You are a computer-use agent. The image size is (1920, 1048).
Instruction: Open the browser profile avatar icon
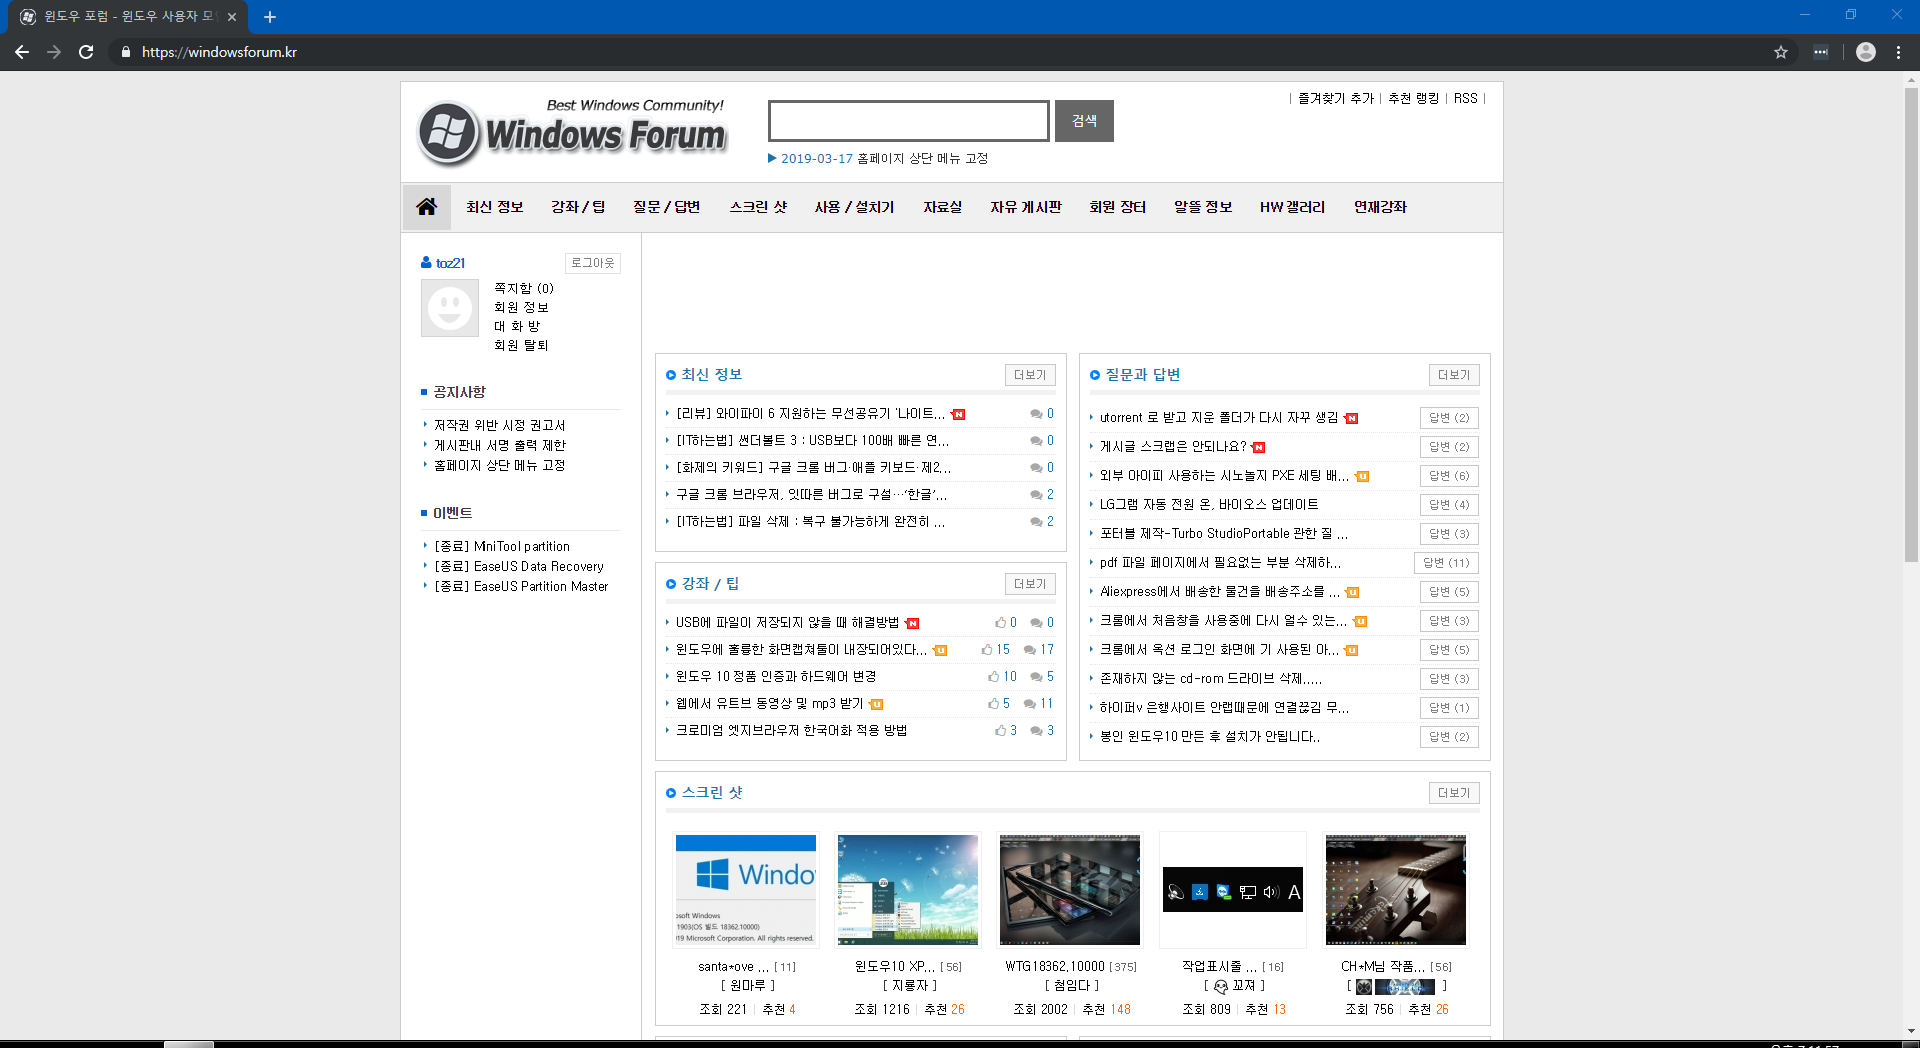coord(1866,52)
